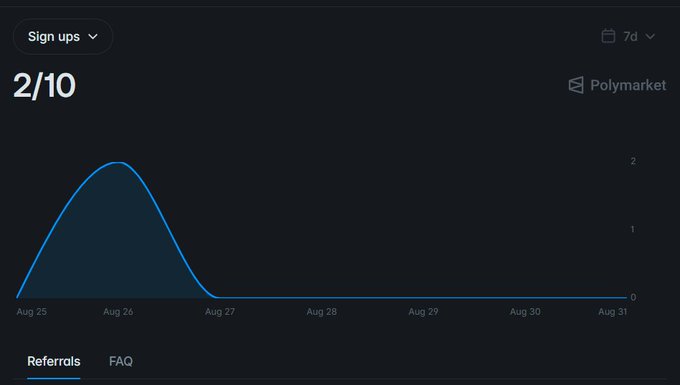Viewport: 680px width, 385px height.
Task: Switch to the Referrals tab
Action: click(x=54, y=362)
